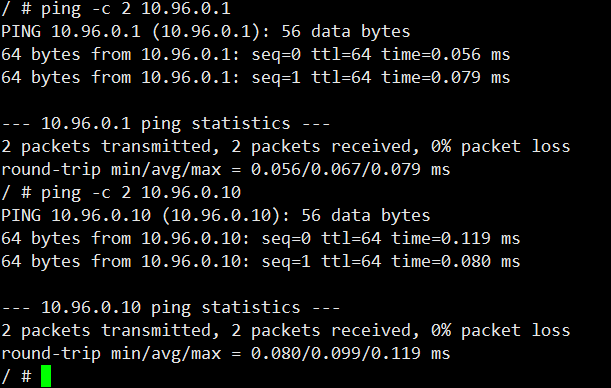Click the first '0% packet loss' text
611x388 pixels.
click(x=500, y=146)
